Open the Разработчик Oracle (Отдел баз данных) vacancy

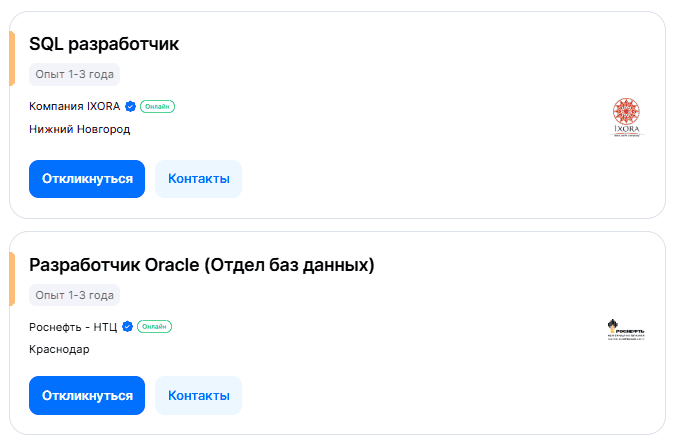[x=202, y=265]
